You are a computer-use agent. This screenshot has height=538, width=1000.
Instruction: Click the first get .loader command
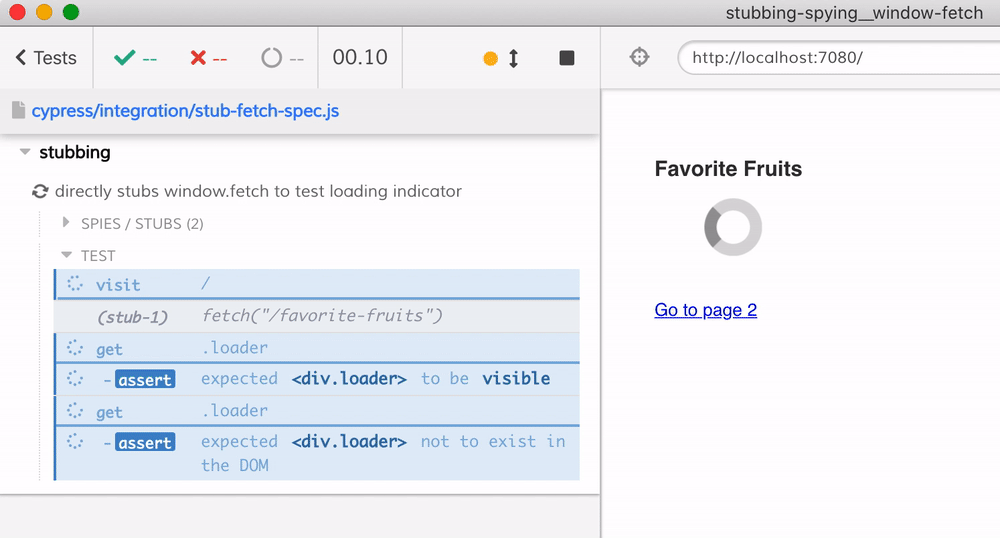[317, 348]
